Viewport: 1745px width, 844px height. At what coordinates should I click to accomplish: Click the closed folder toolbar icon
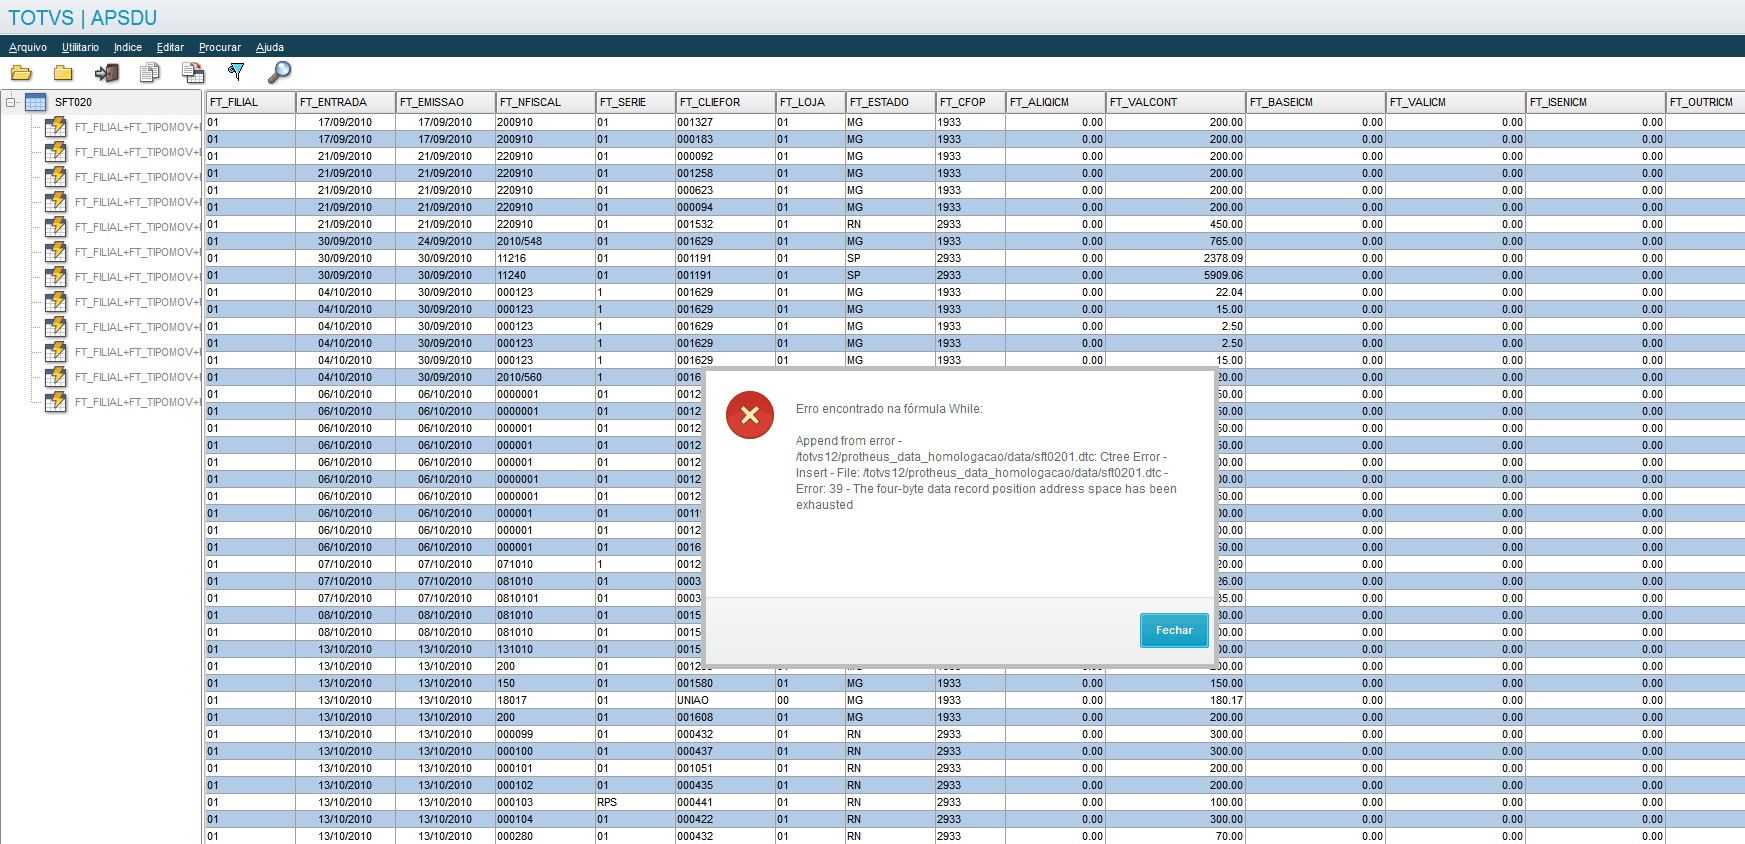click(63, 72)
